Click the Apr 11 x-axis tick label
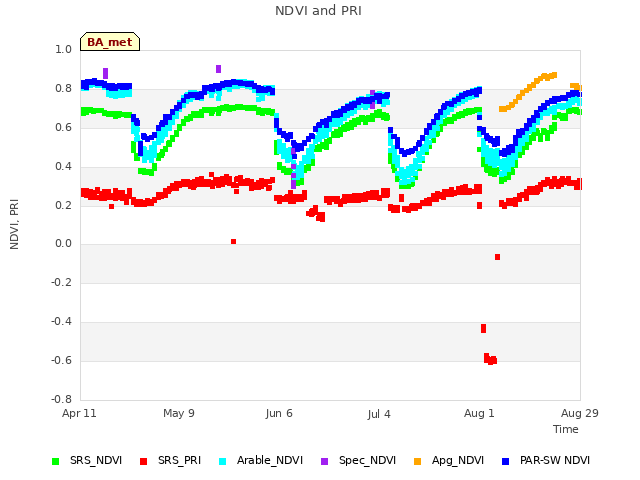640x480 pixels. [x=79, y=413]
